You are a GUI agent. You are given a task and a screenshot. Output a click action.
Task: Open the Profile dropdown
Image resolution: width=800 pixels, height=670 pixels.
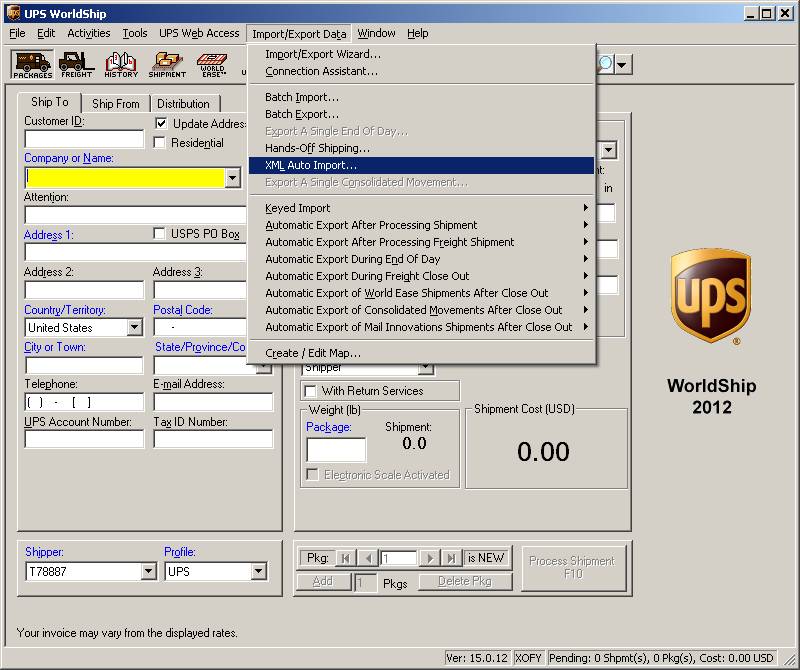[259, 571]
